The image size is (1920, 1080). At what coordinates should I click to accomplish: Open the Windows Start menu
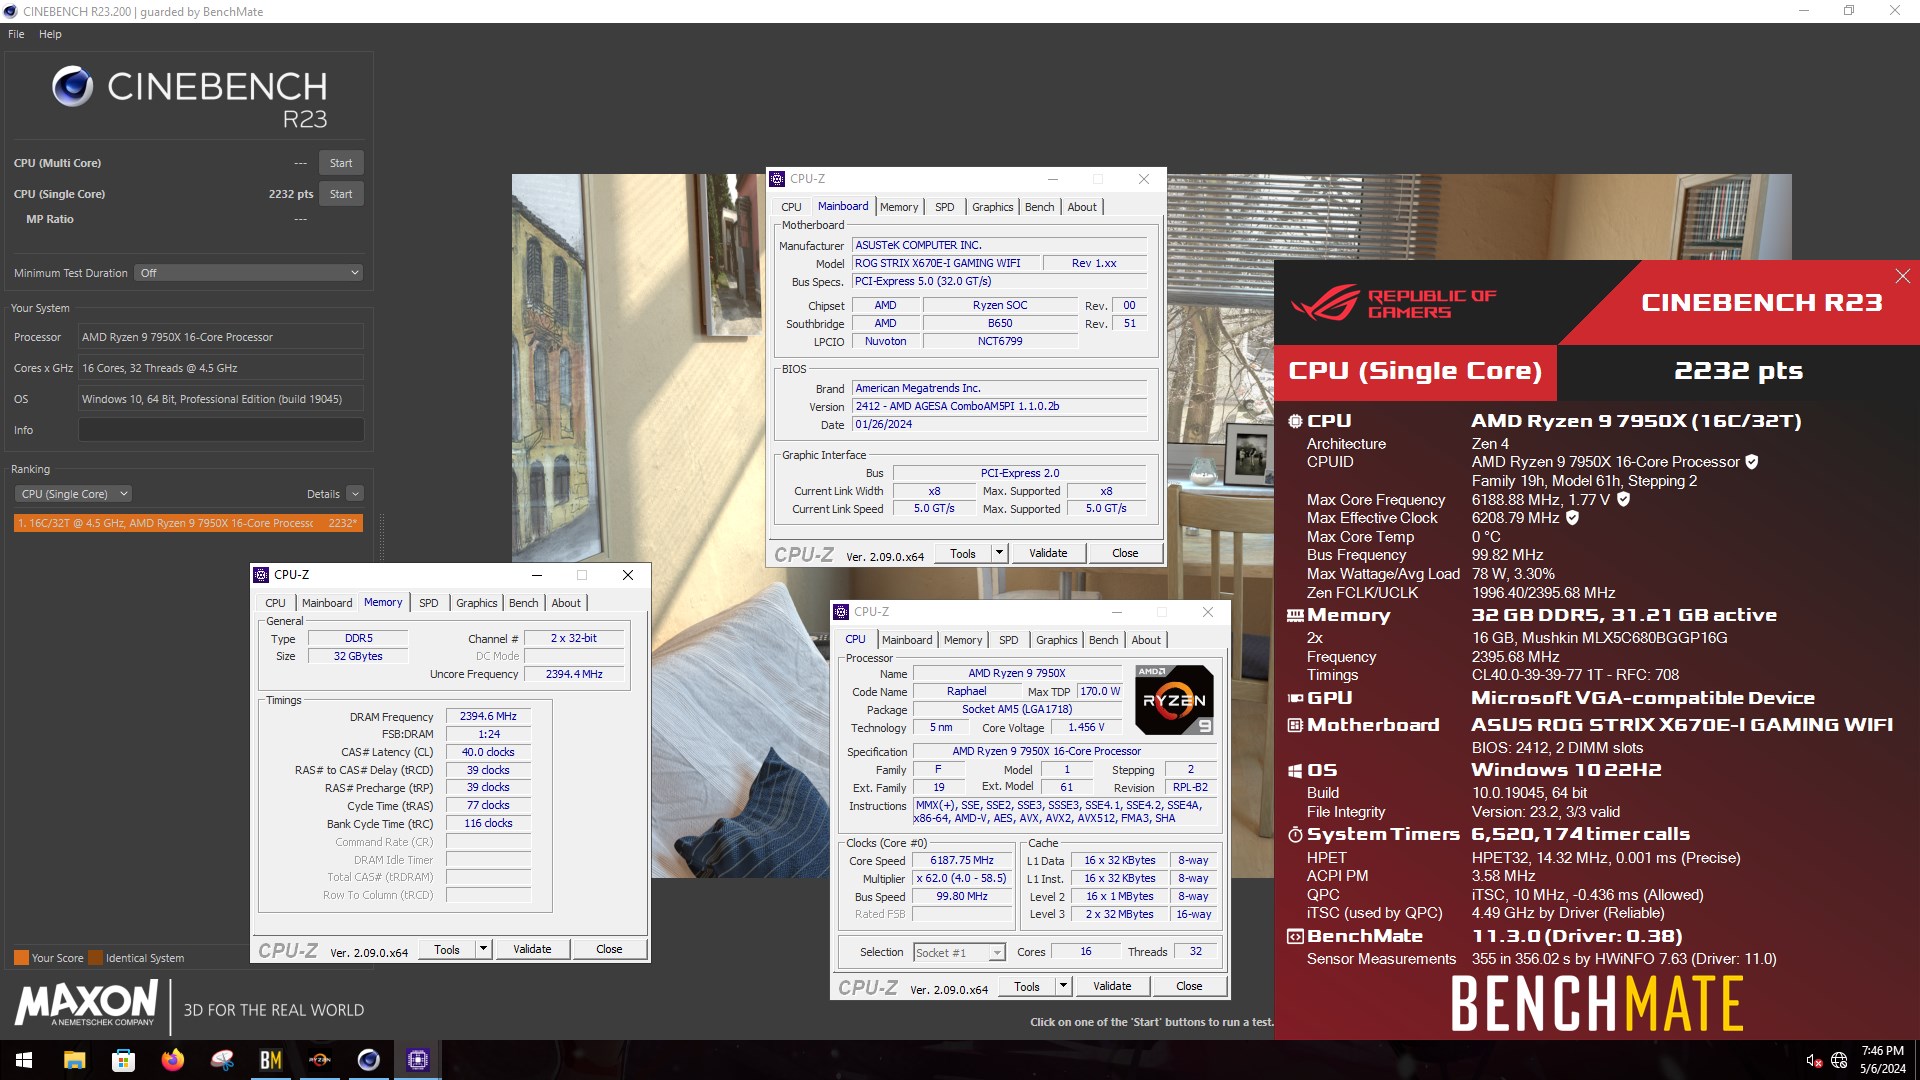click(x=24, y=1060)
